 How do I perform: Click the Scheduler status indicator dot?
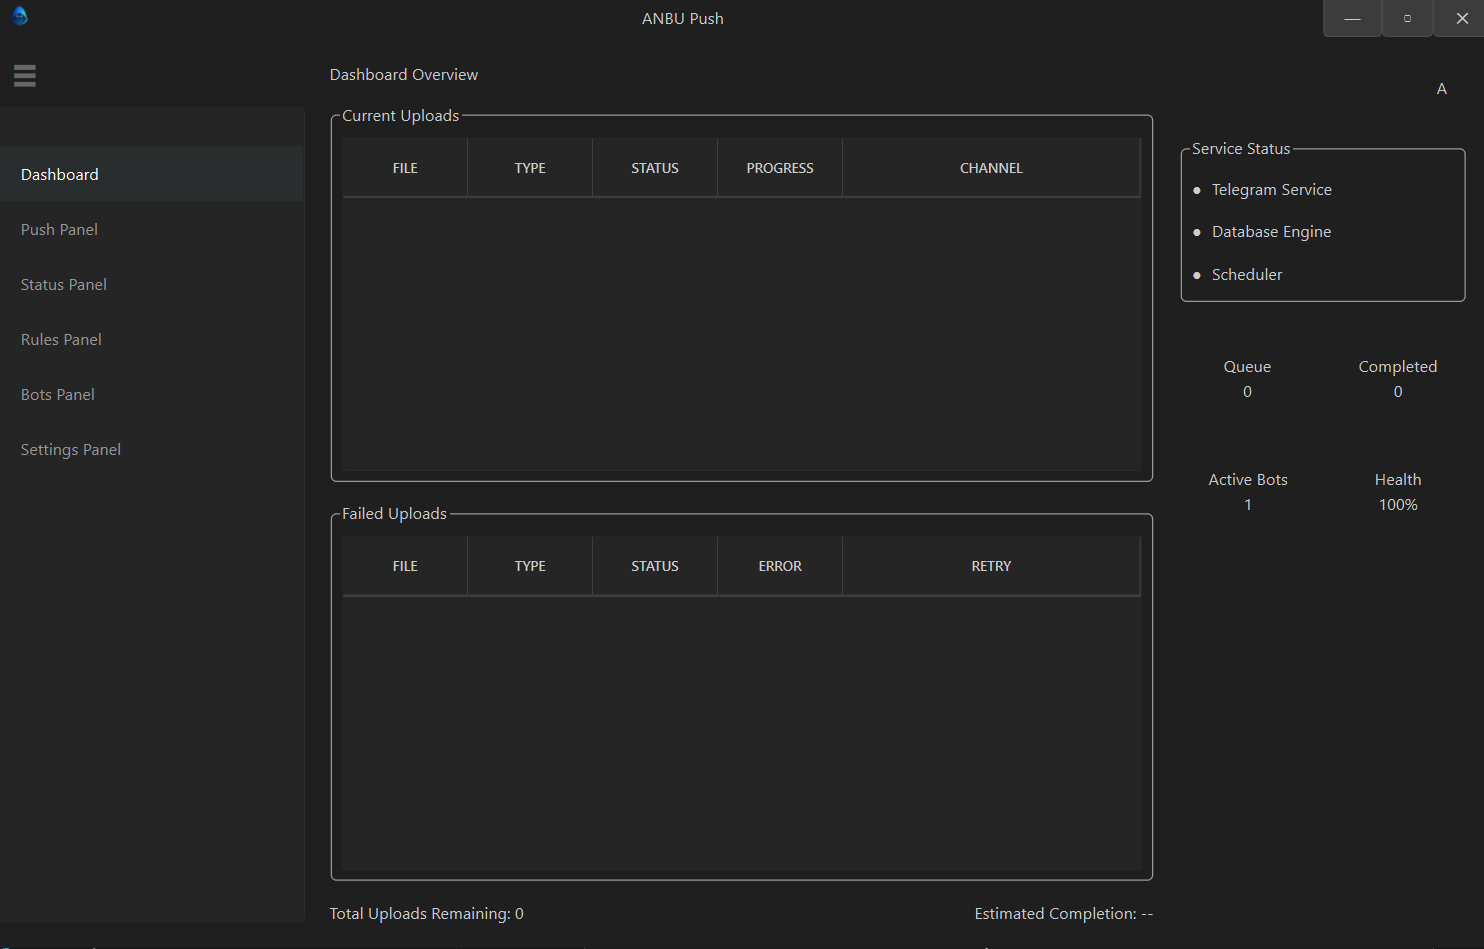point(1197,274)
